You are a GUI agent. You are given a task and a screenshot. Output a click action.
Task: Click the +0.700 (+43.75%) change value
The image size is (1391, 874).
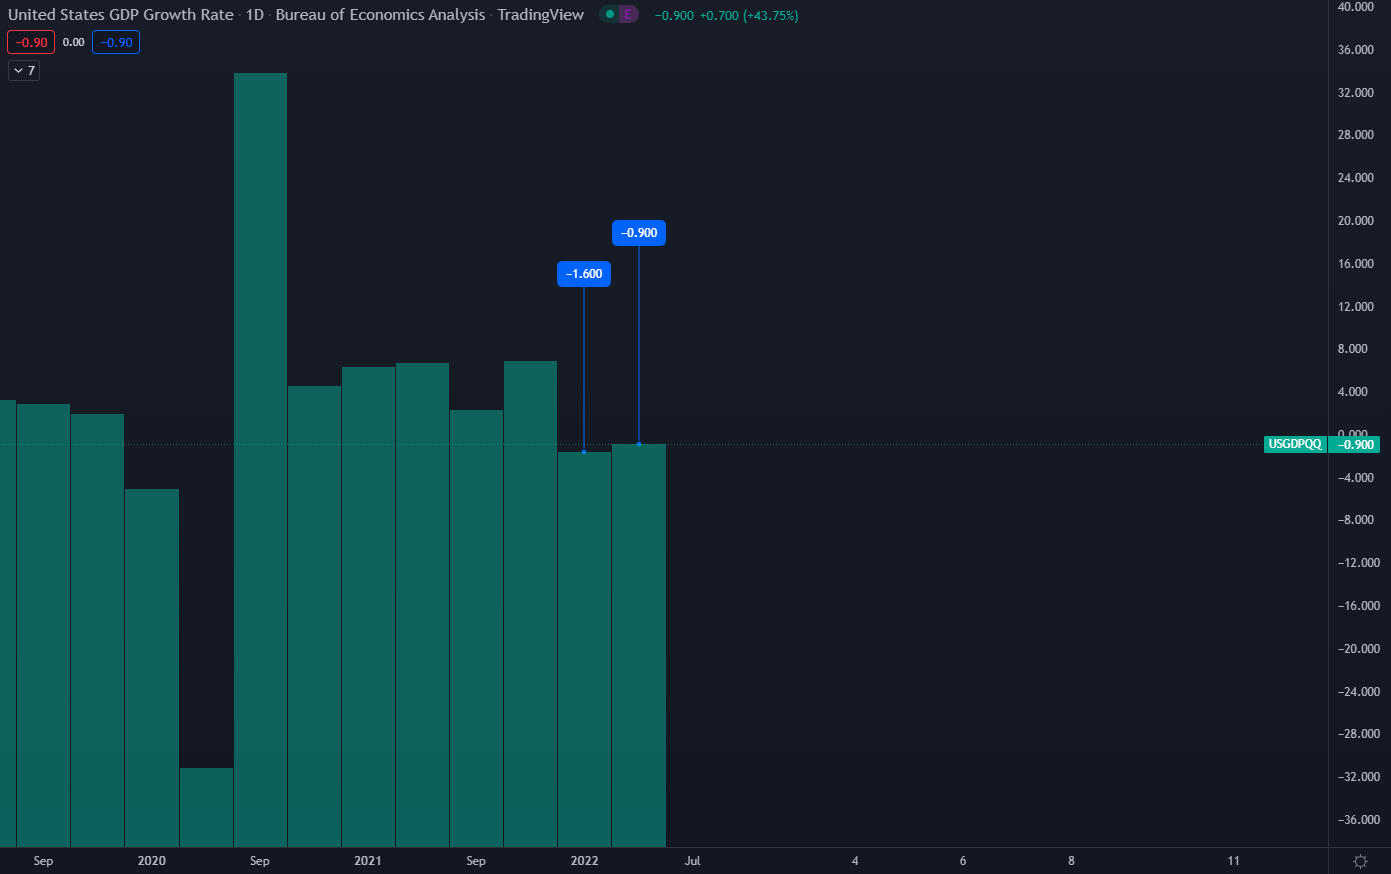[x=748, y=16]
